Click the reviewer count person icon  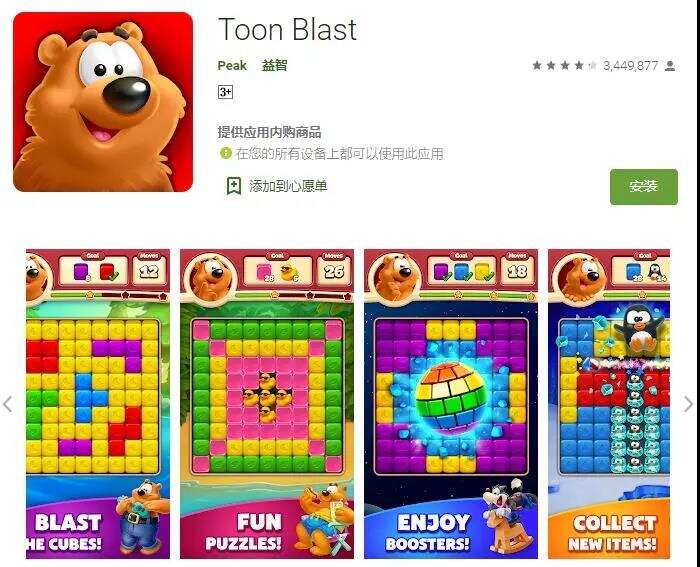point(670,66)
